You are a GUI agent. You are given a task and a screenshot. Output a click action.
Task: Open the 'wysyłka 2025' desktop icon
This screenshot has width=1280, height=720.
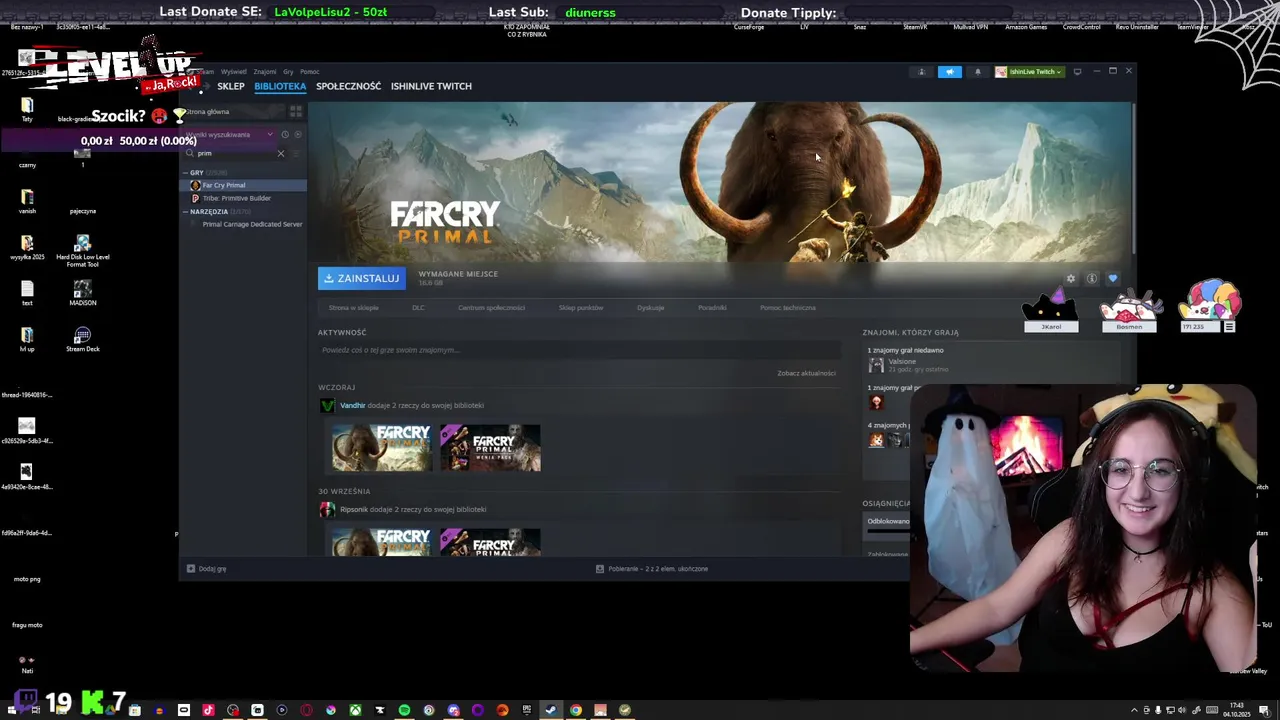(x=27, y=248)
